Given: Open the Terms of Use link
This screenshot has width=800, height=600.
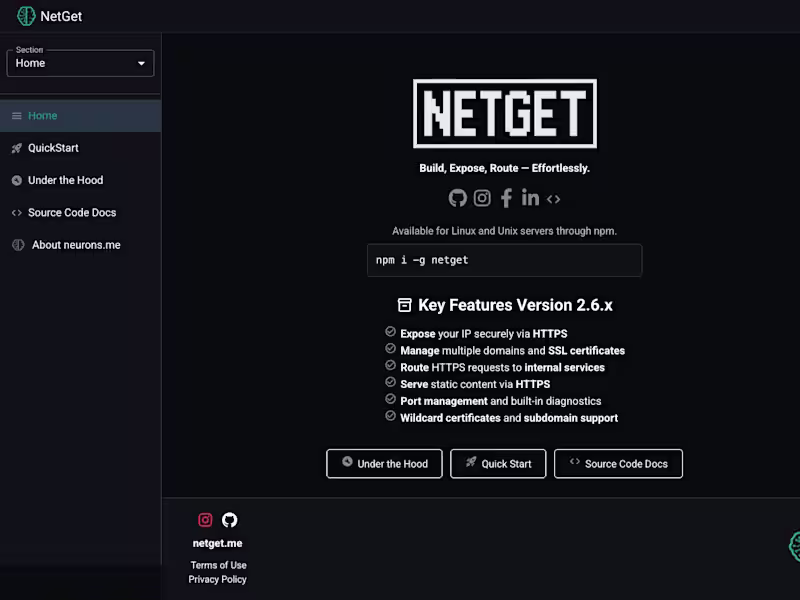Looking at the screenshot, I should coord(217,565).
